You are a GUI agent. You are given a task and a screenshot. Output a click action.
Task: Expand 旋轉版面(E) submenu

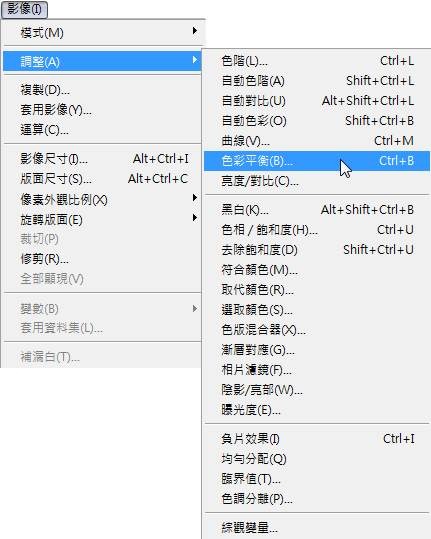pos(102,219)
